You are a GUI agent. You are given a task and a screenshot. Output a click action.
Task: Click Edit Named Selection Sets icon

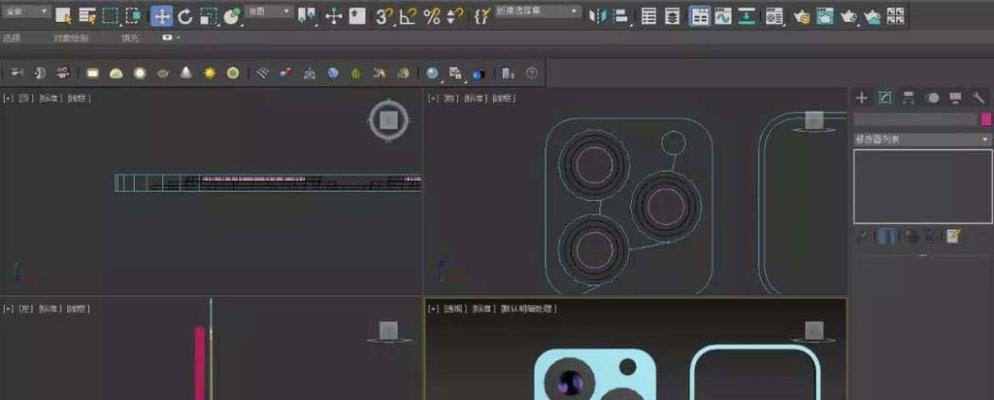point(482,16)
